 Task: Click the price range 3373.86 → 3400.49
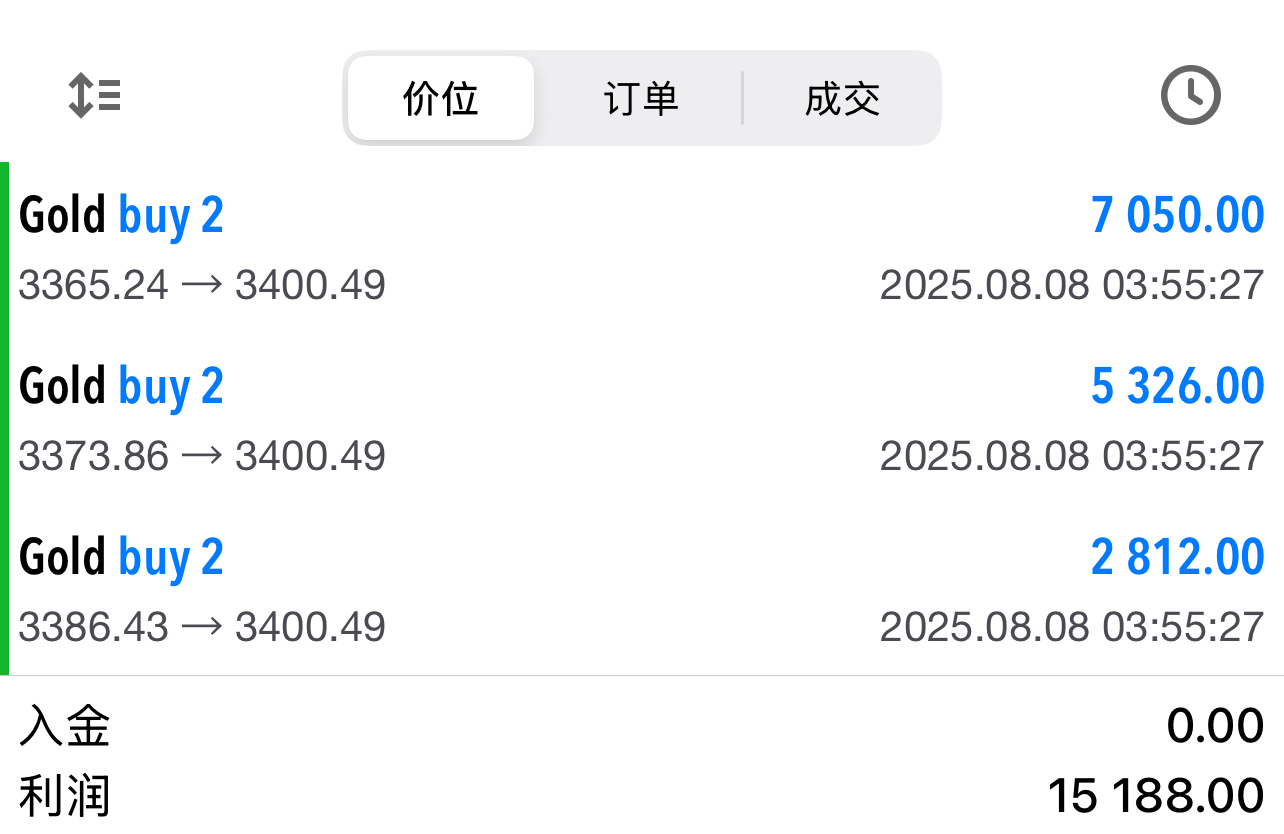pos(202,457)
